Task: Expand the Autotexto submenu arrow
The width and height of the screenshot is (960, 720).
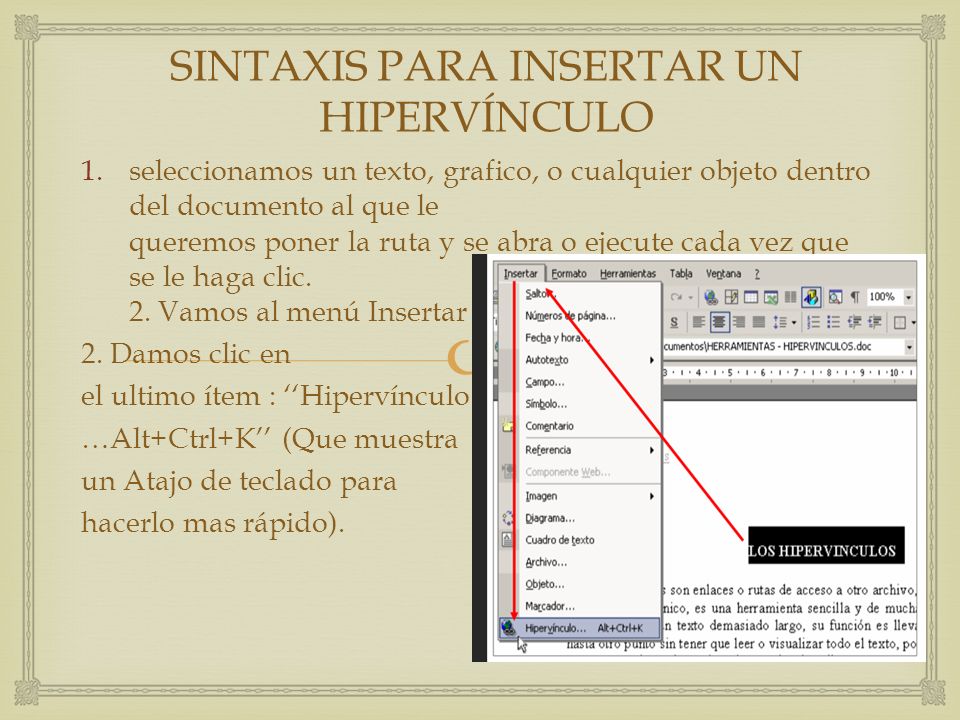Action: point(652,360)
